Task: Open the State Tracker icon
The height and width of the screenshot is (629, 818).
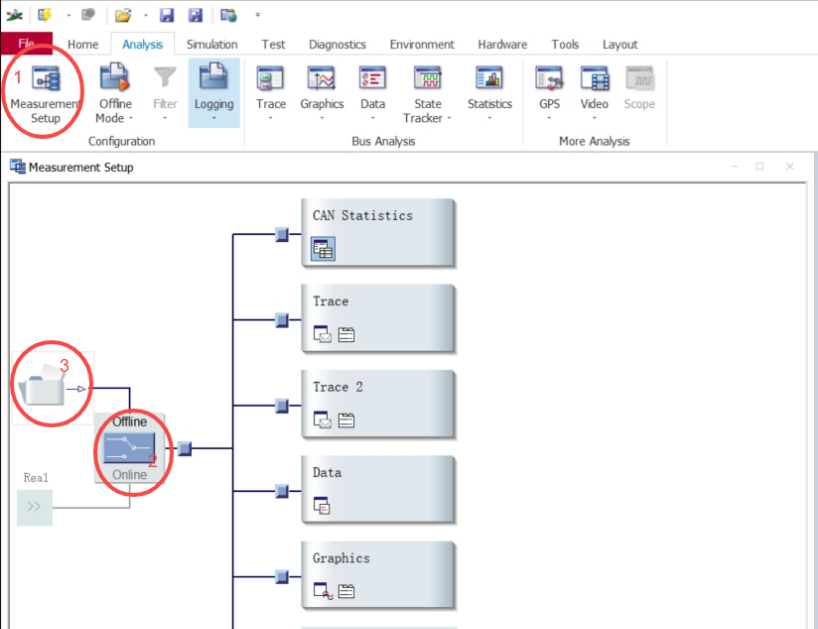Action: click(428, 79)
